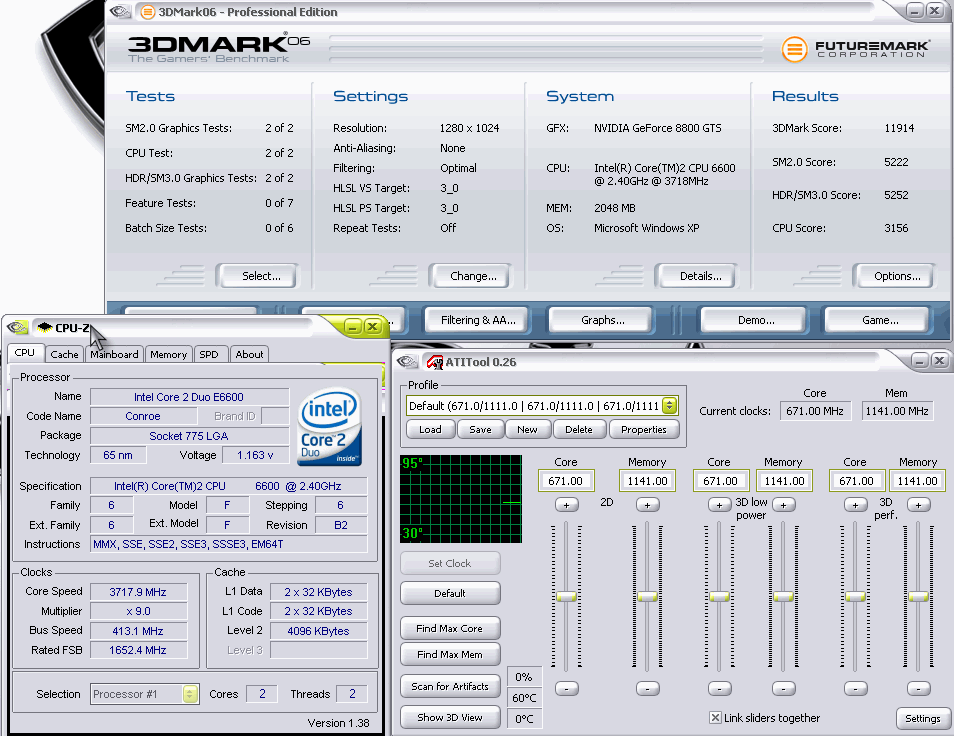
Task: Open results Options... in 3DMark06
Action: (x=897, y=276)
